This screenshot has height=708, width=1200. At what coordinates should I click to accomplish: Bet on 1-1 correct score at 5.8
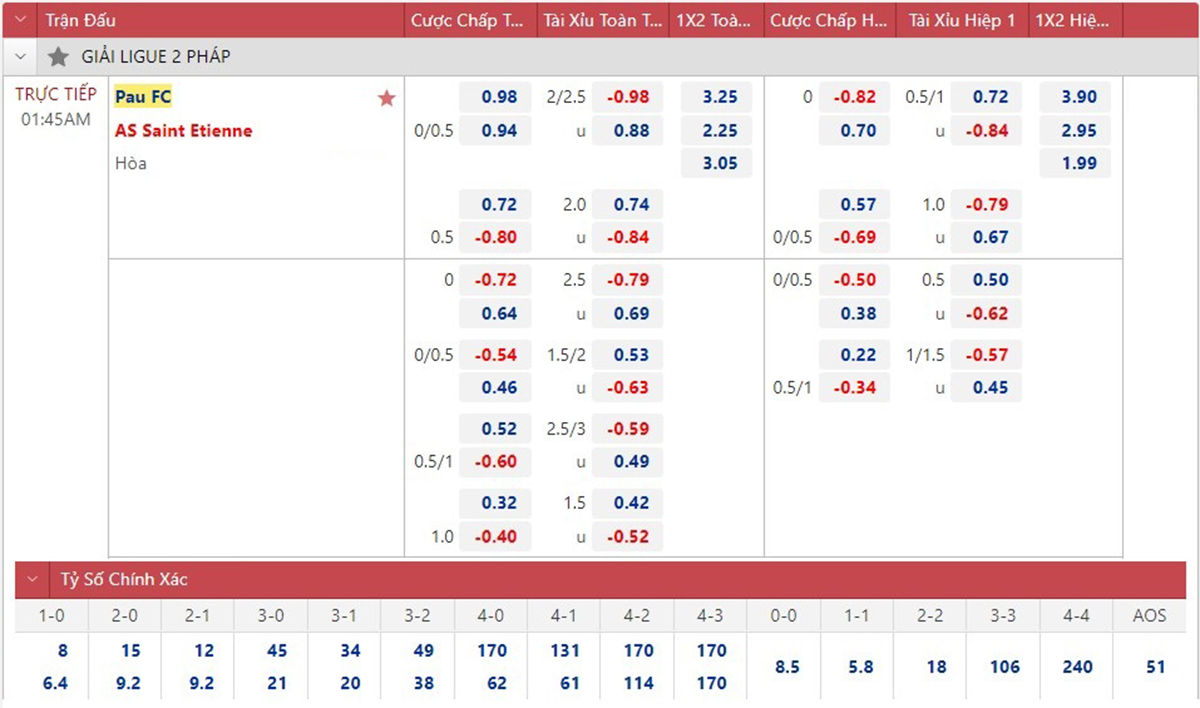click(860, 666)
